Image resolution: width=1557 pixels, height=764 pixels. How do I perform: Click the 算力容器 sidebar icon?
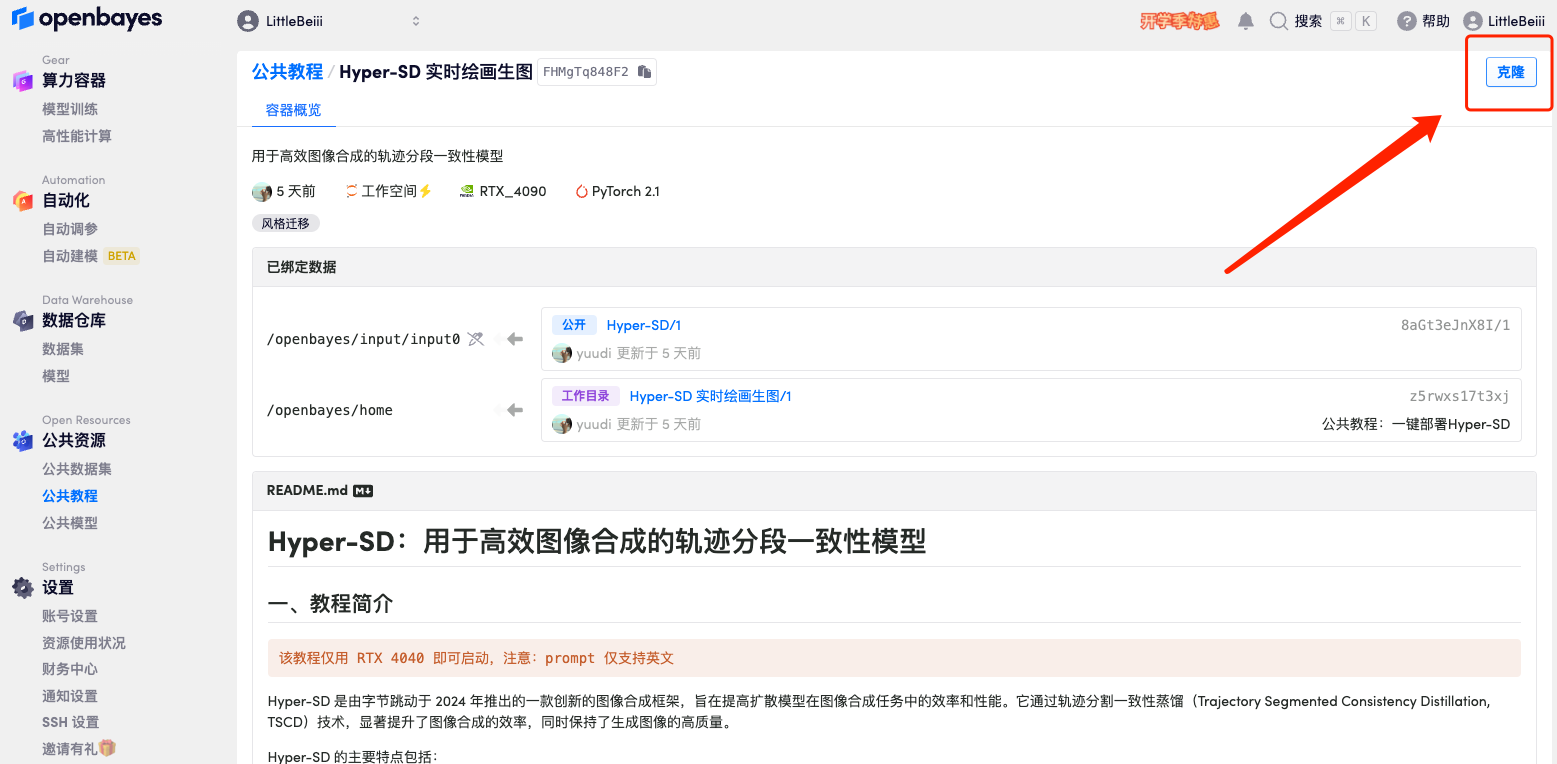point(22,81)
